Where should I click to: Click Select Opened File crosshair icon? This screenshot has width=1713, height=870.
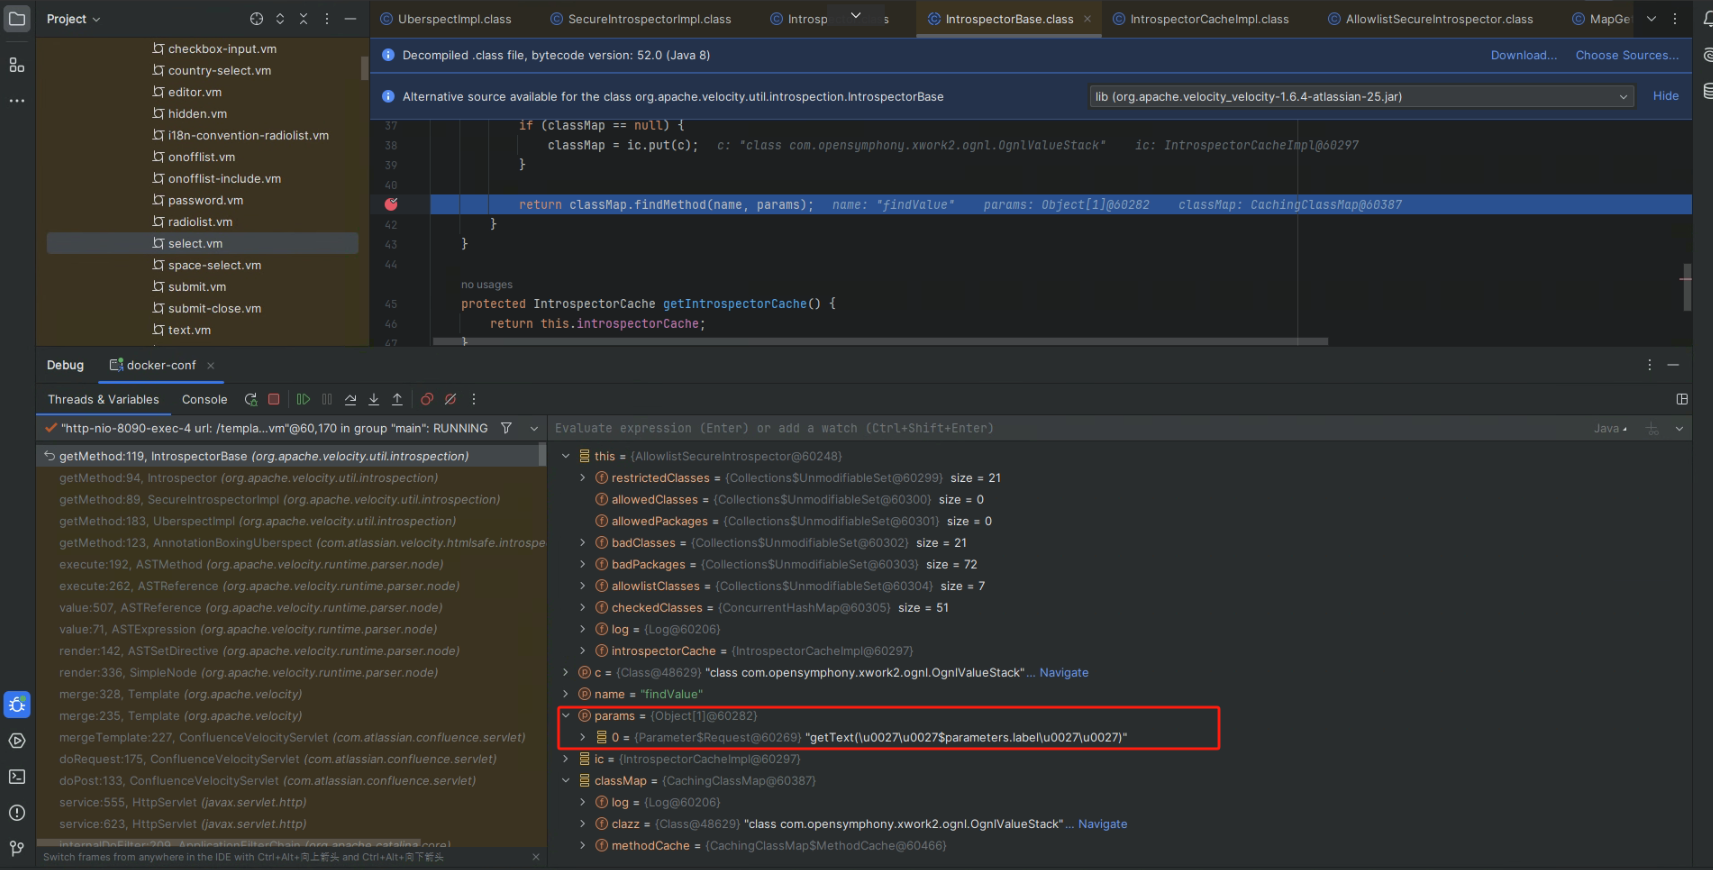[x=257, y=19]
